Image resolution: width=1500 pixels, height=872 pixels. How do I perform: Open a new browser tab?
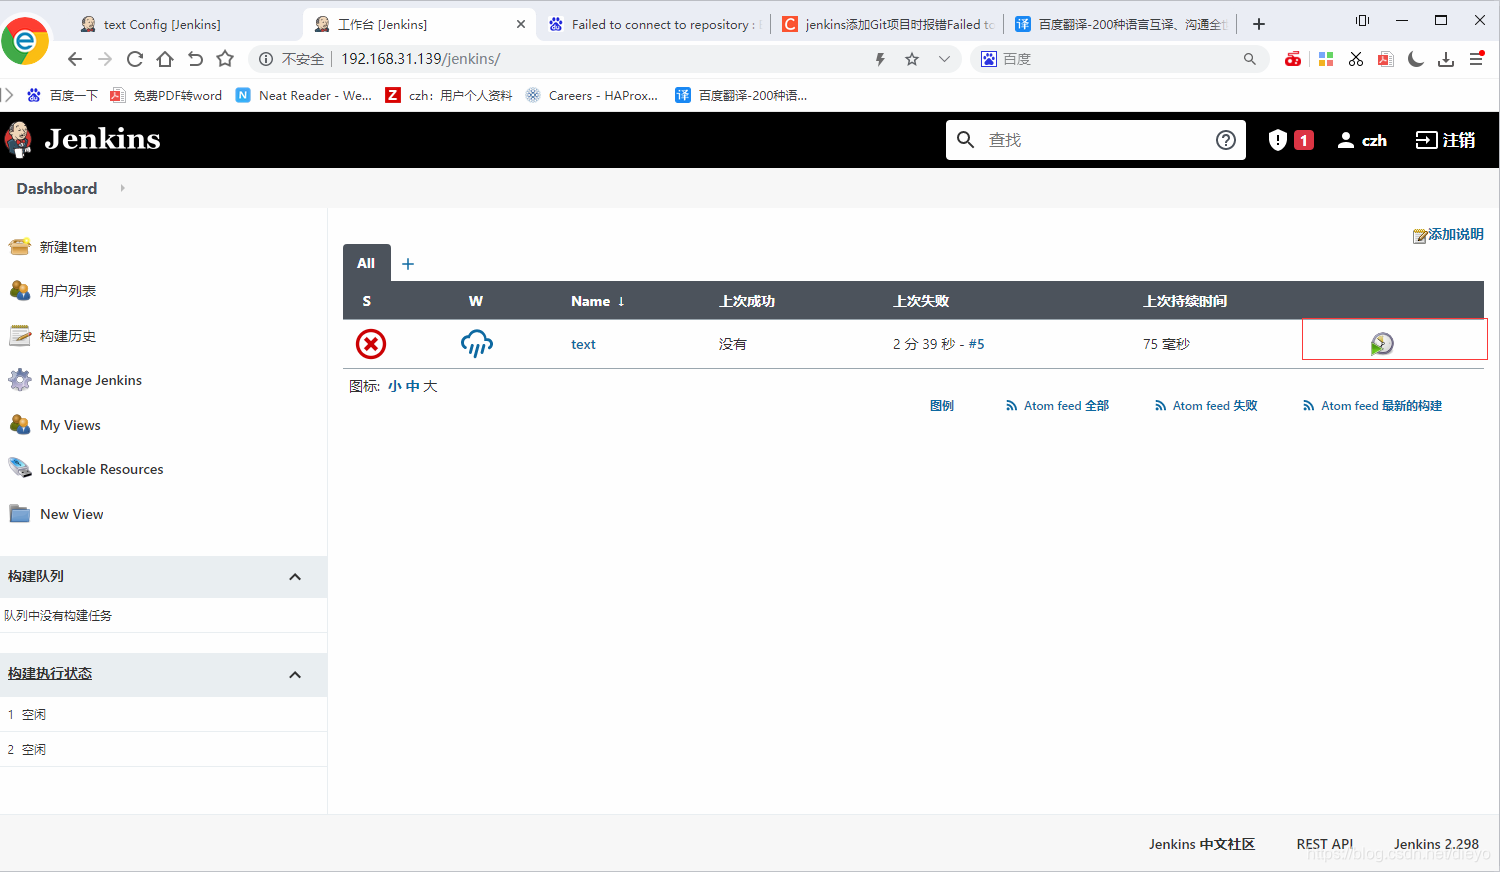point(1259,24)
